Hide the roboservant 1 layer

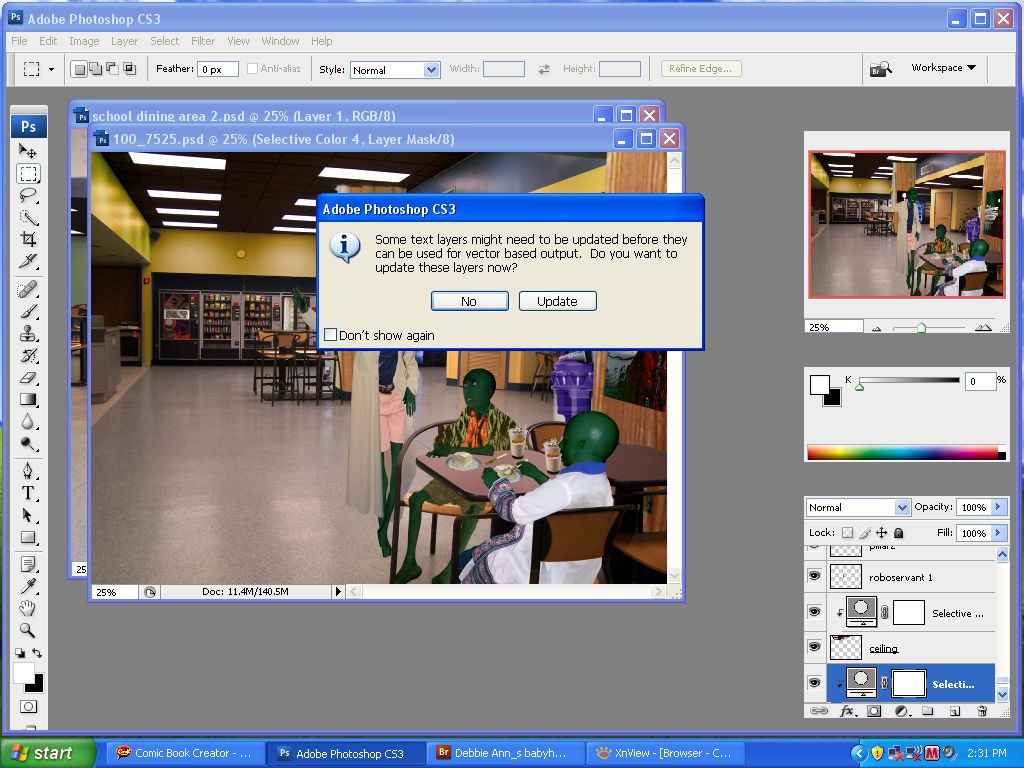coord(814,577)
